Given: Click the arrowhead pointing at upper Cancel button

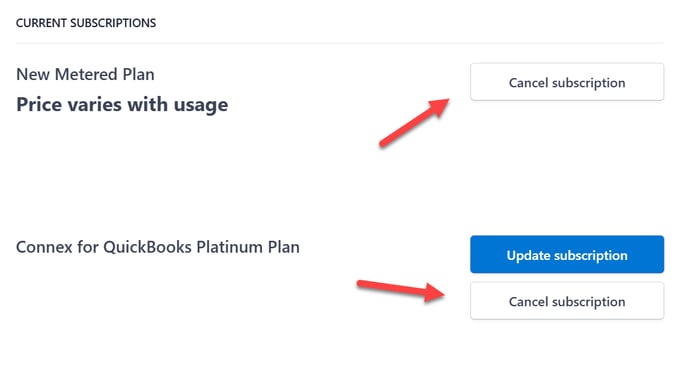Looking at the screenshot, I should click(x=439, y=108).
